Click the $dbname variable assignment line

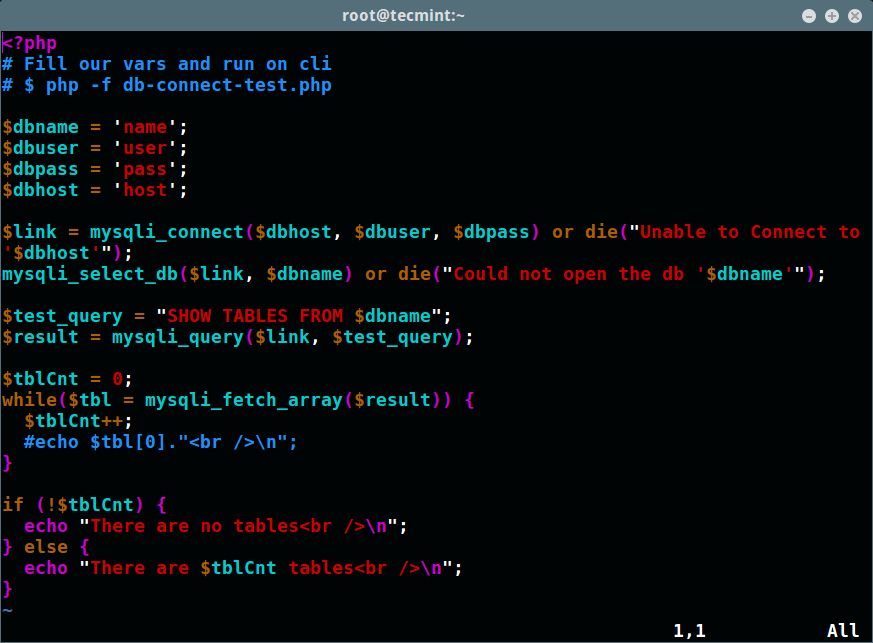click(95, 127)
